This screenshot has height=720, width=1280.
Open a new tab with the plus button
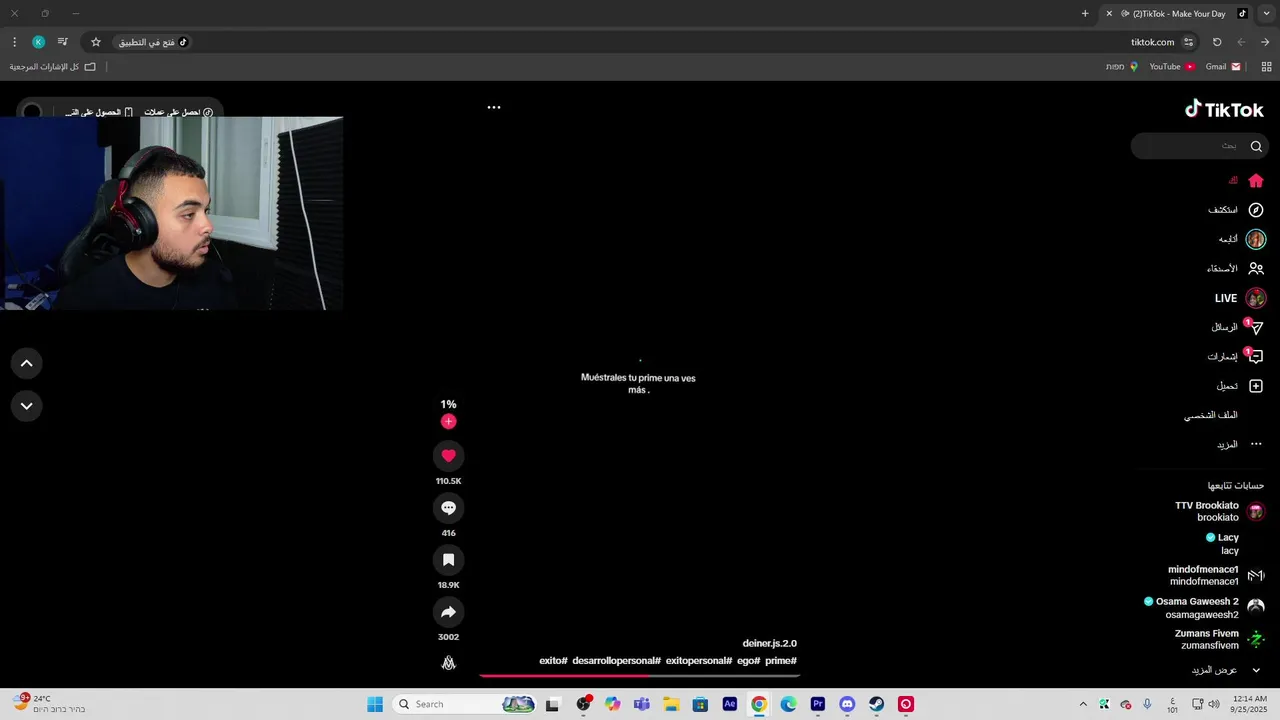pos(1085,13)
